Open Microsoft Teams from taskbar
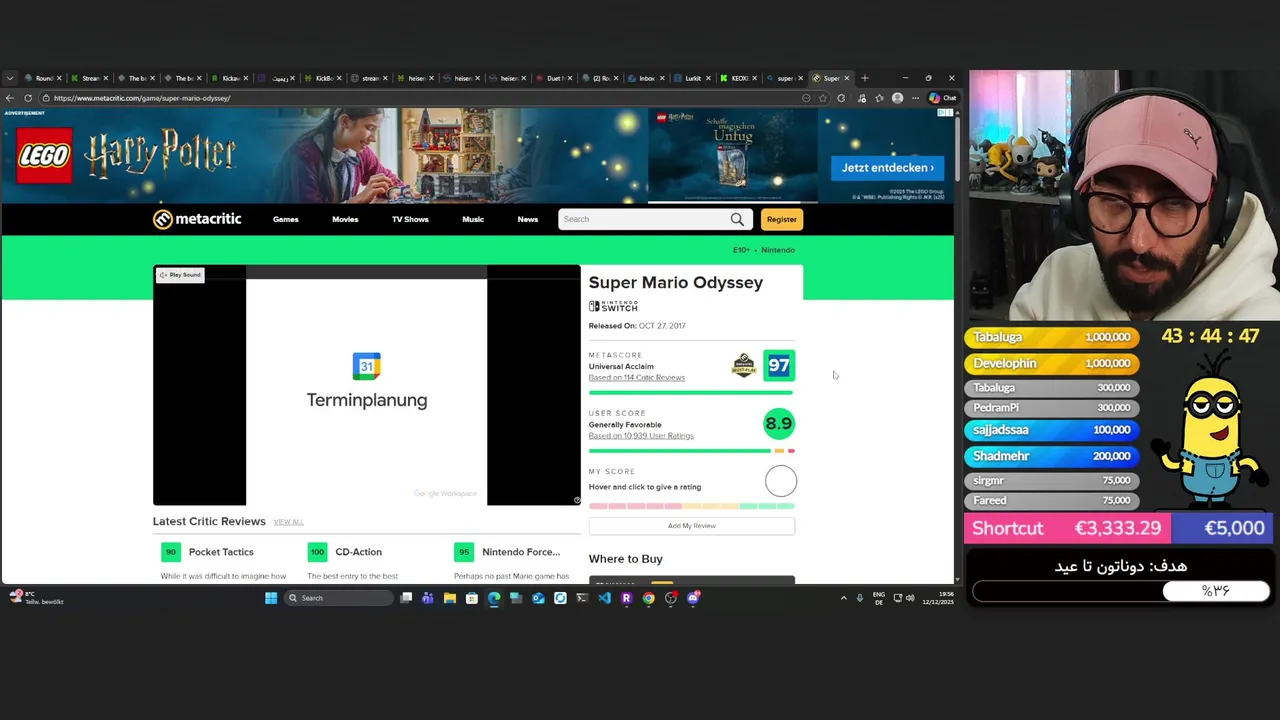Image resolution: width=1280 pixels, height=720 pixels. point(428,598)
